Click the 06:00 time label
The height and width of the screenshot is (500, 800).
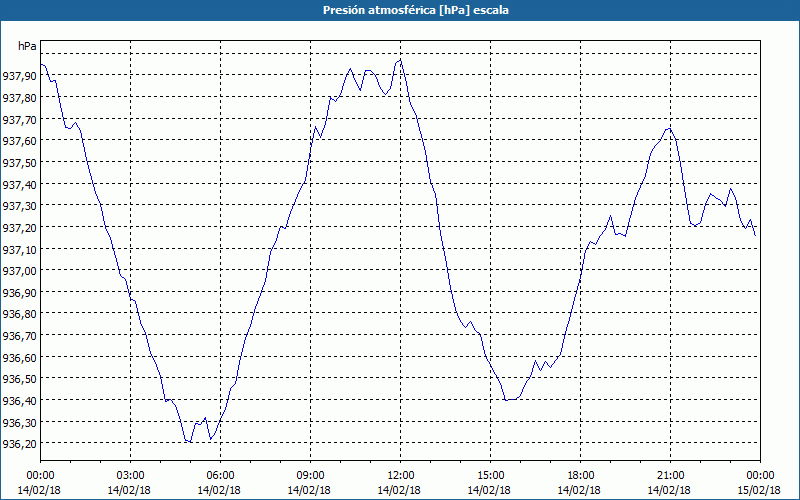click(x=220, y=476)
